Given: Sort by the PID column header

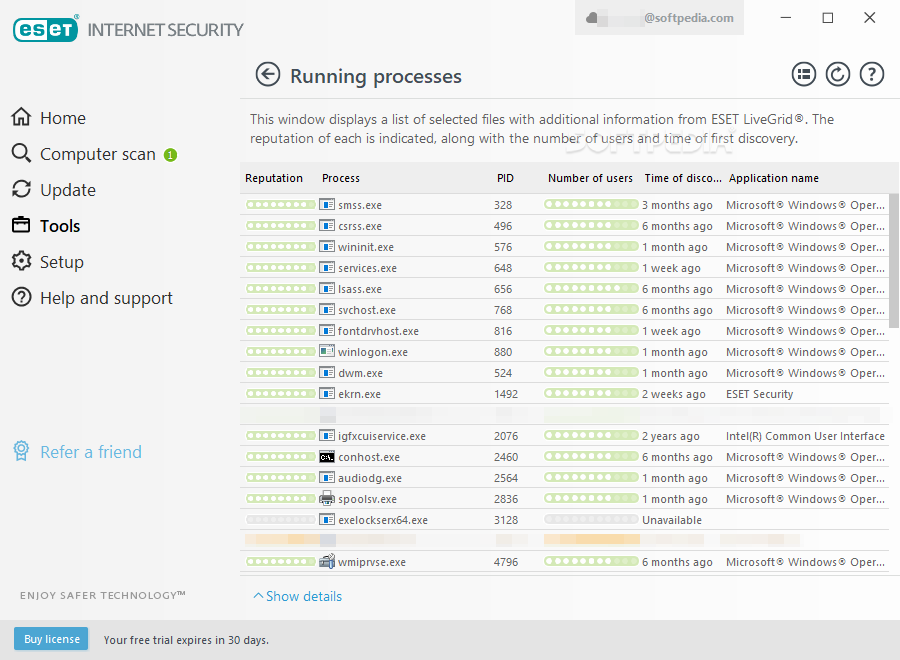Looking at the screenshot, I should 505,178.
